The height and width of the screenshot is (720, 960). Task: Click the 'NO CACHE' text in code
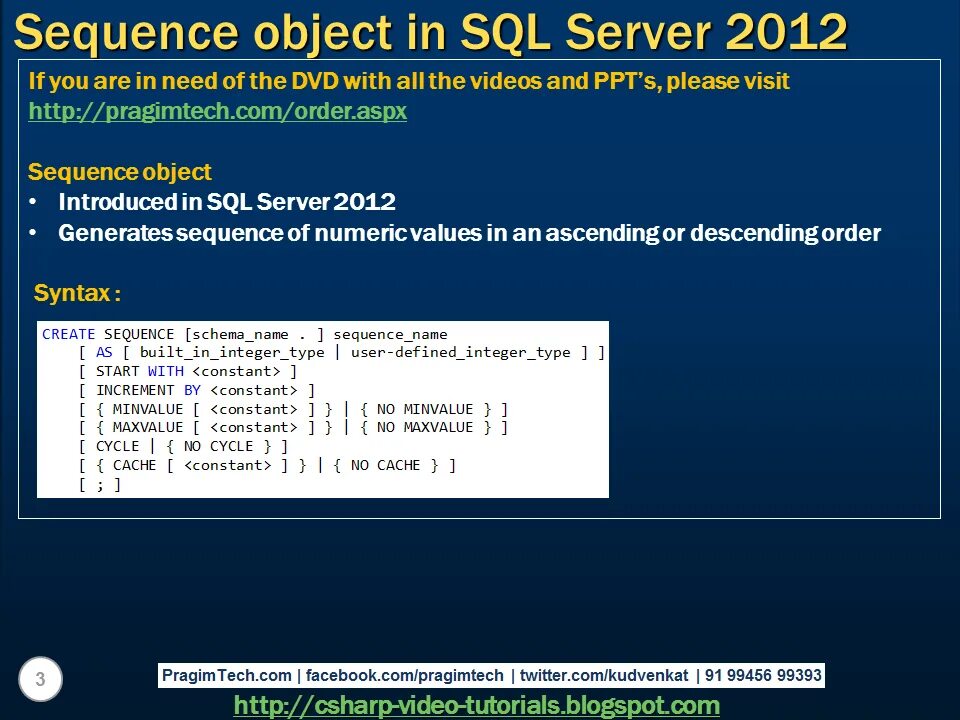click(385, 465)
